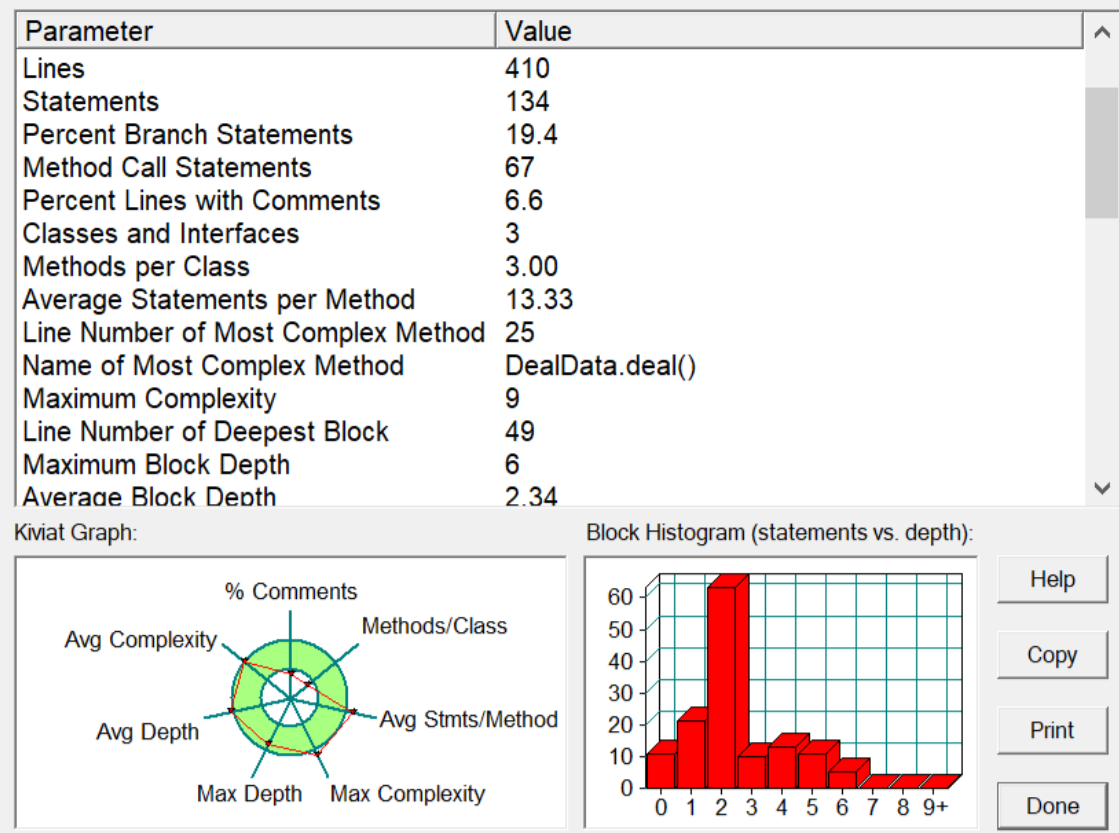
Task: Click the Block Histogram label
Action: (779, 532)
